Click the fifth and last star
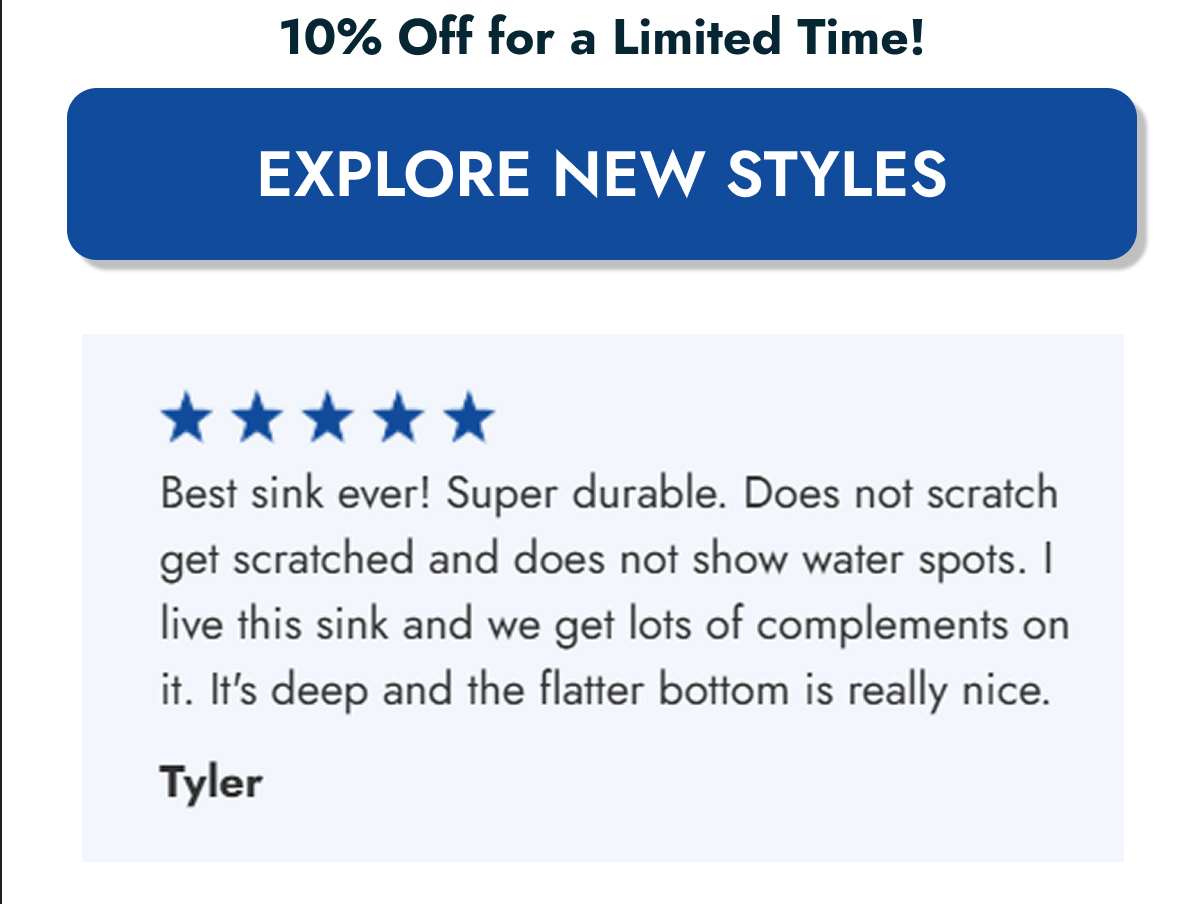 tap(469, 418)
